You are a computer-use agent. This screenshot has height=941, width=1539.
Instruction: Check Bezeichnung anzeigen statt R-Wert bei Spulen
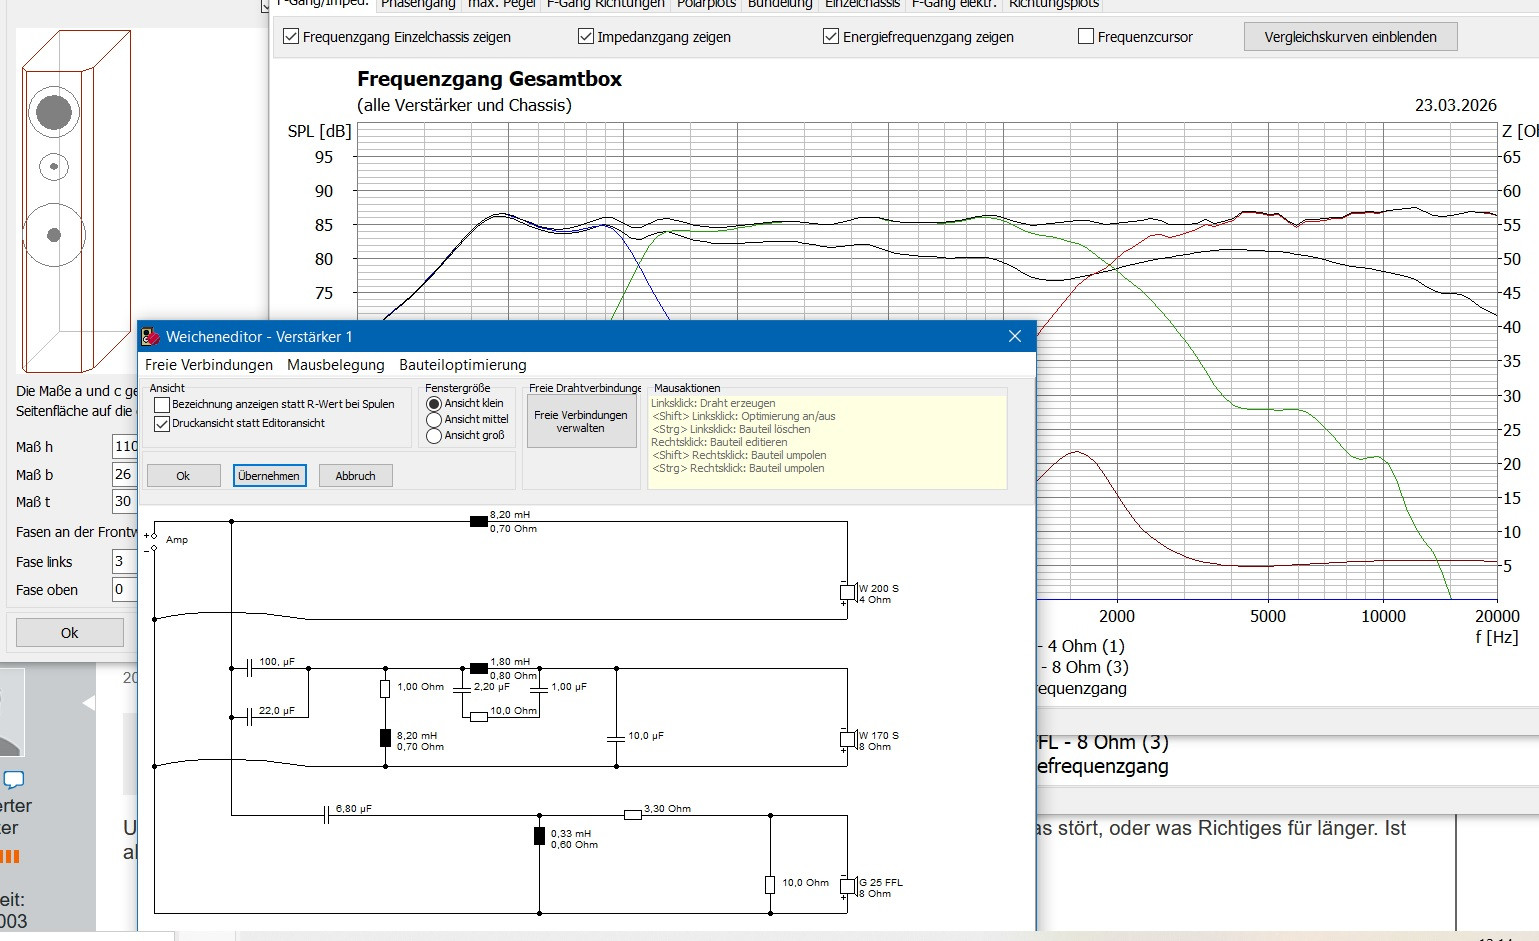[x=162, y=405]
